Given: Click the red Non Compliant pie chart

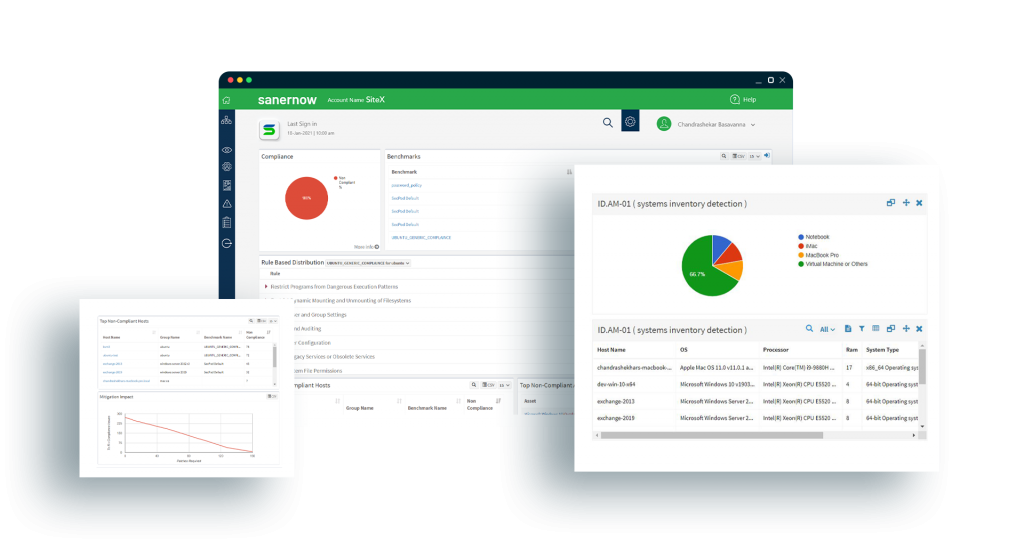Looking at the screenshot, I should pos(306,198).
